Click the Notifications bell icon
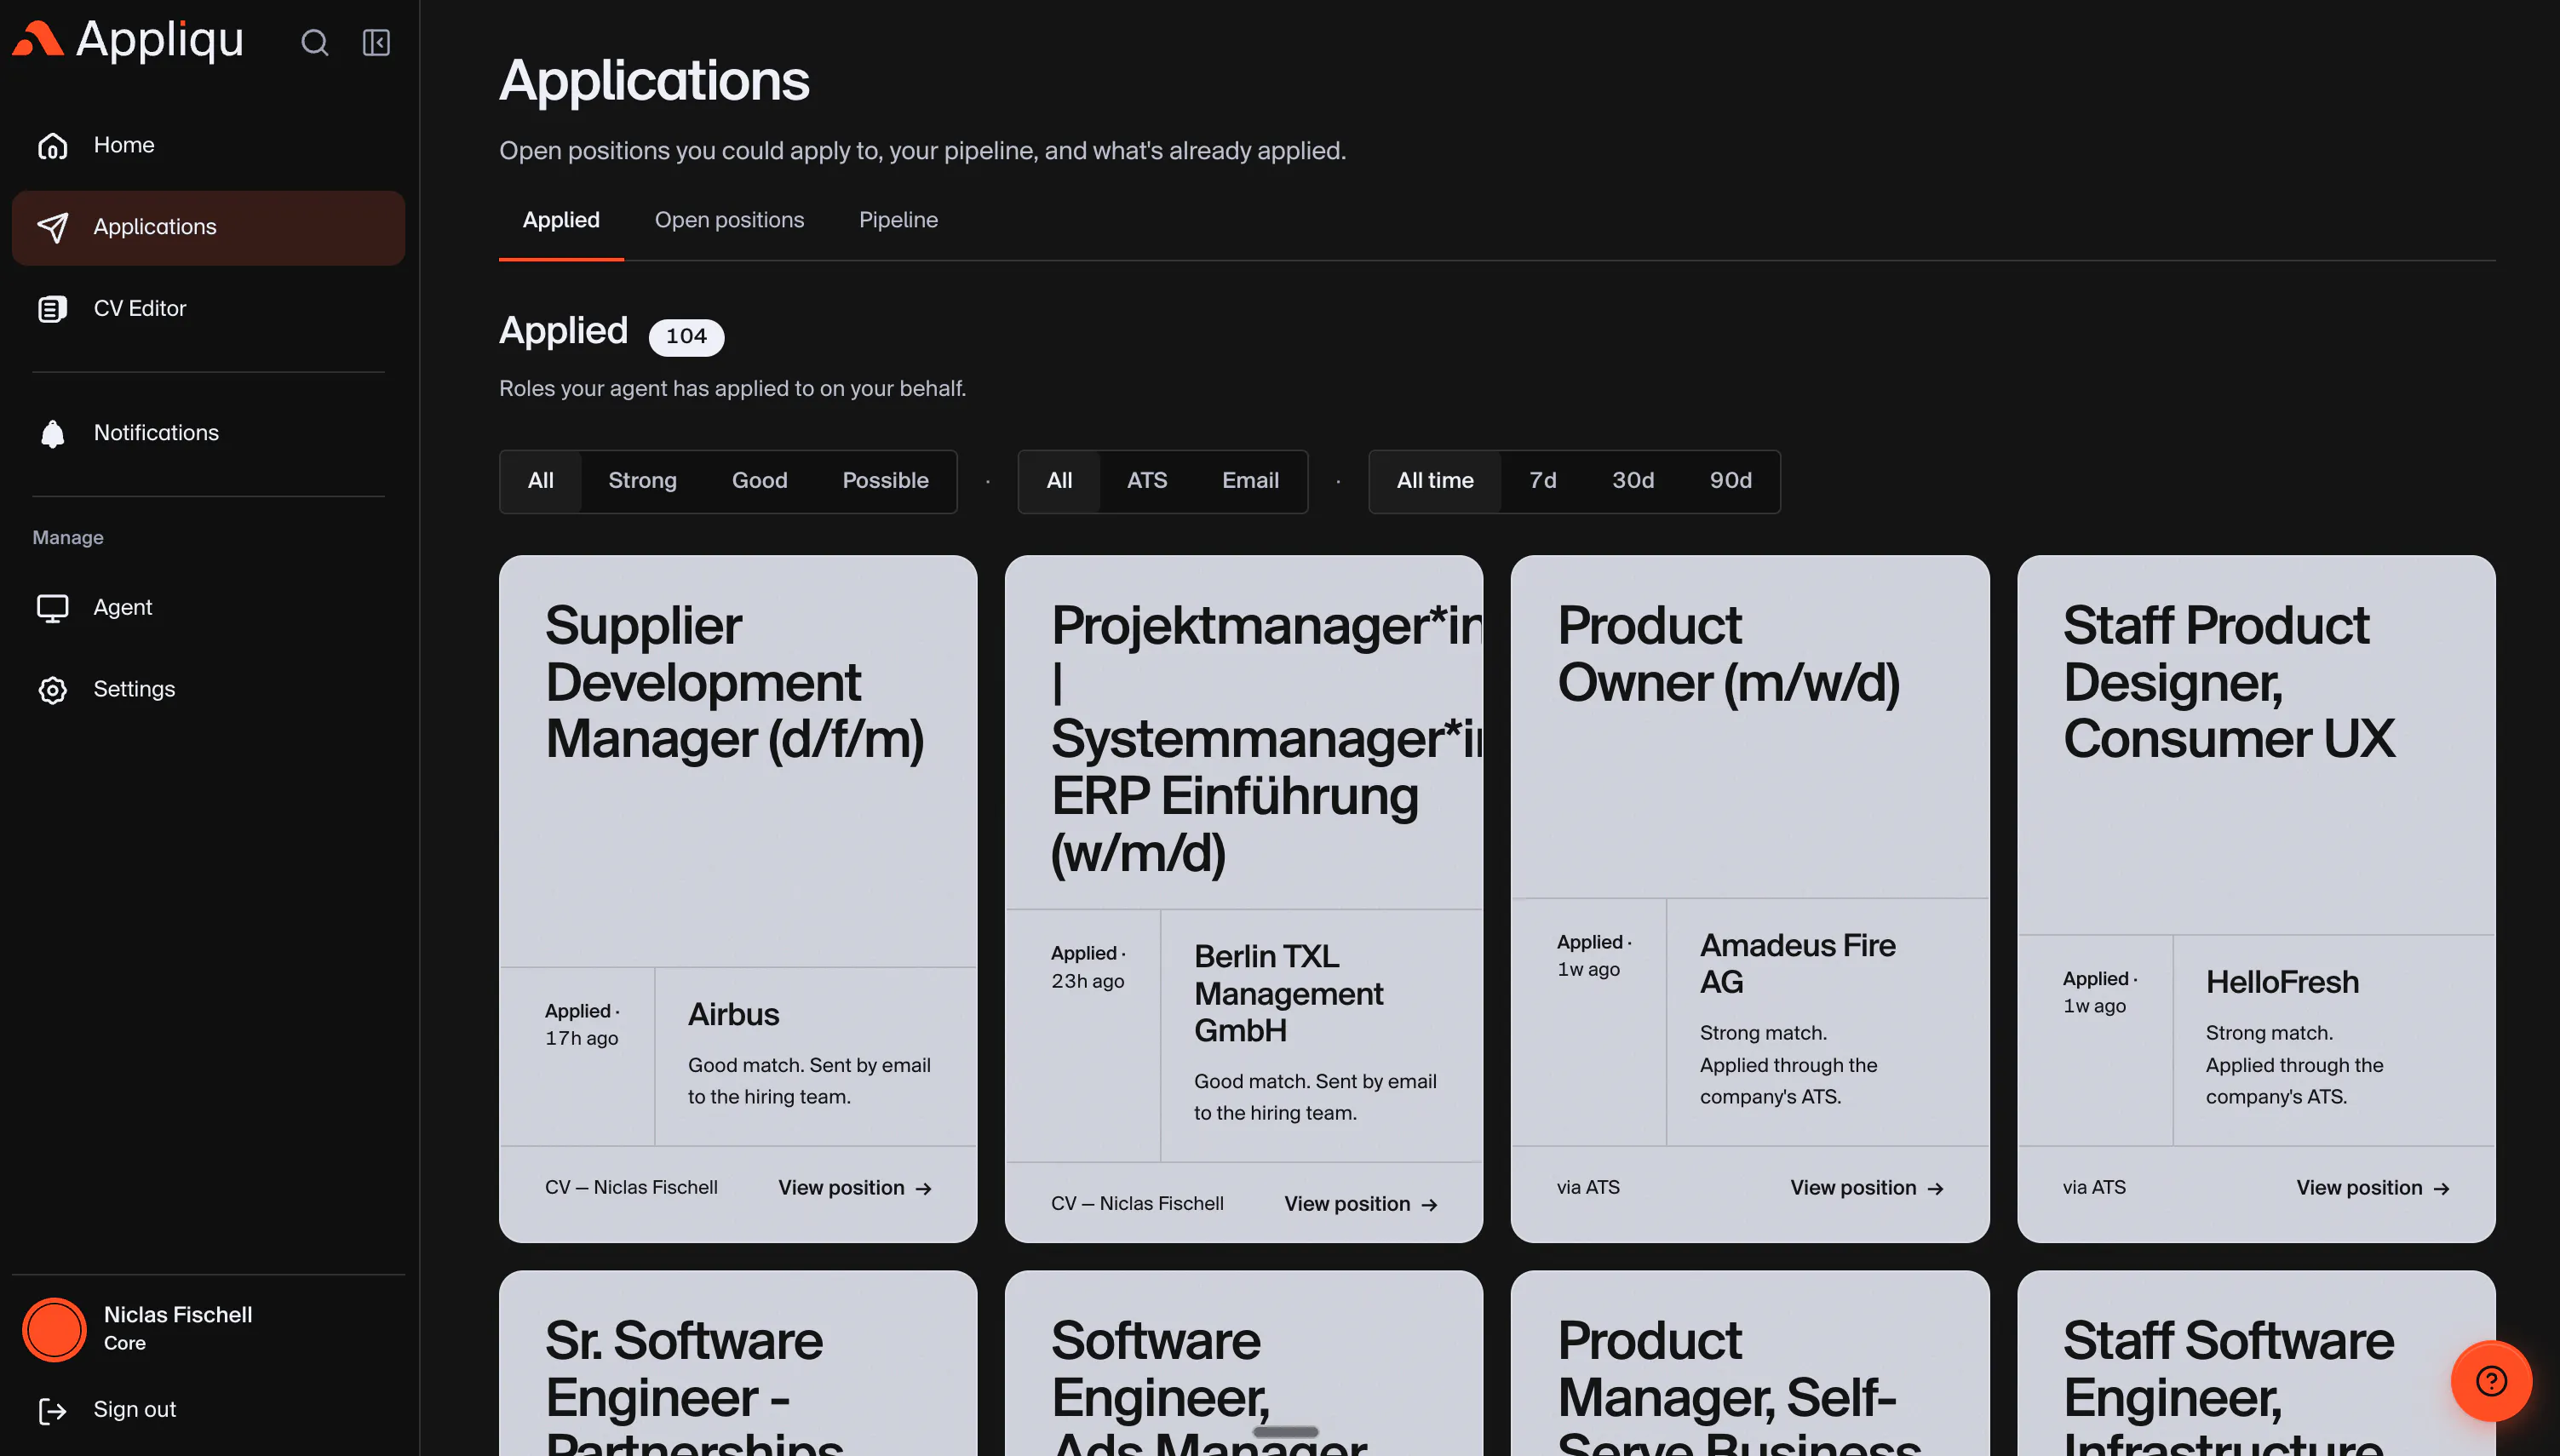2560x1456 pixels. pos(52,433)
